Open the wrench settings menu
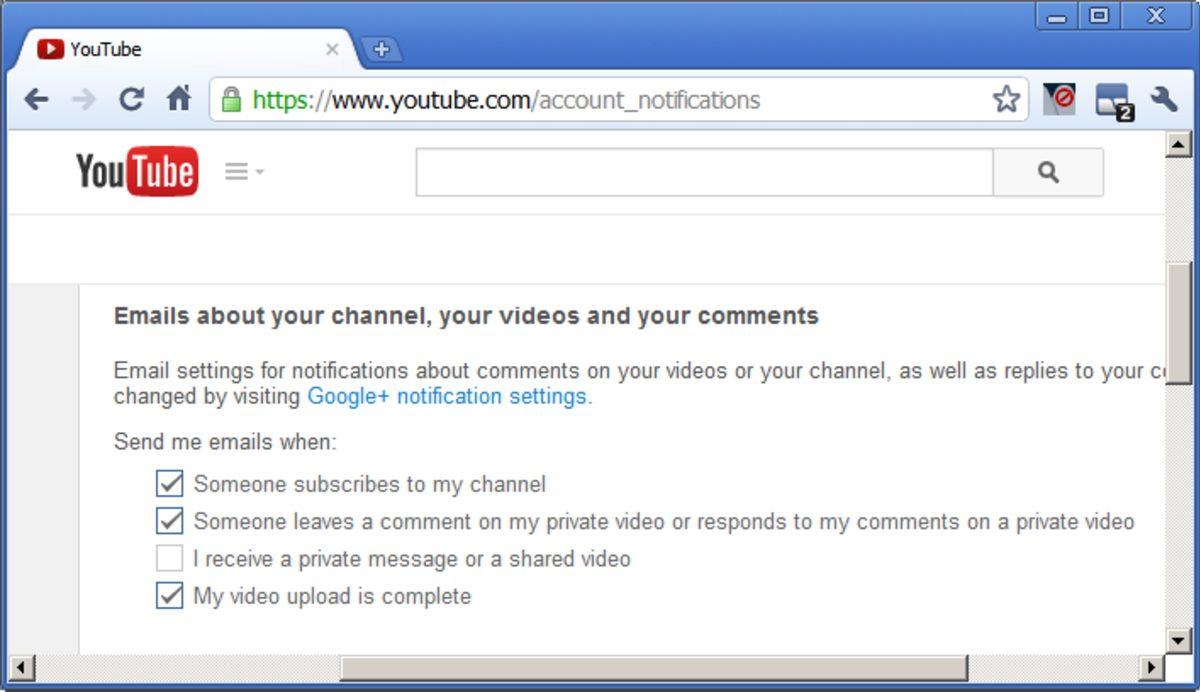1200x692 pixels. [1164, 99]
